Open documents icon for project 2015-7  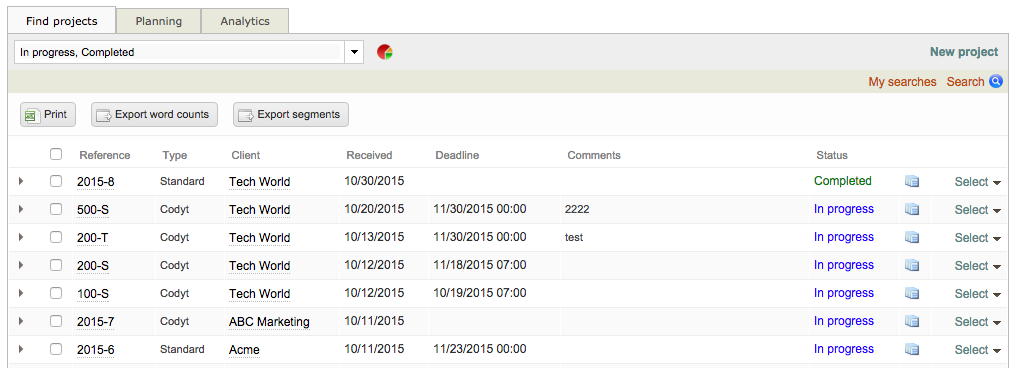point(912,321)
